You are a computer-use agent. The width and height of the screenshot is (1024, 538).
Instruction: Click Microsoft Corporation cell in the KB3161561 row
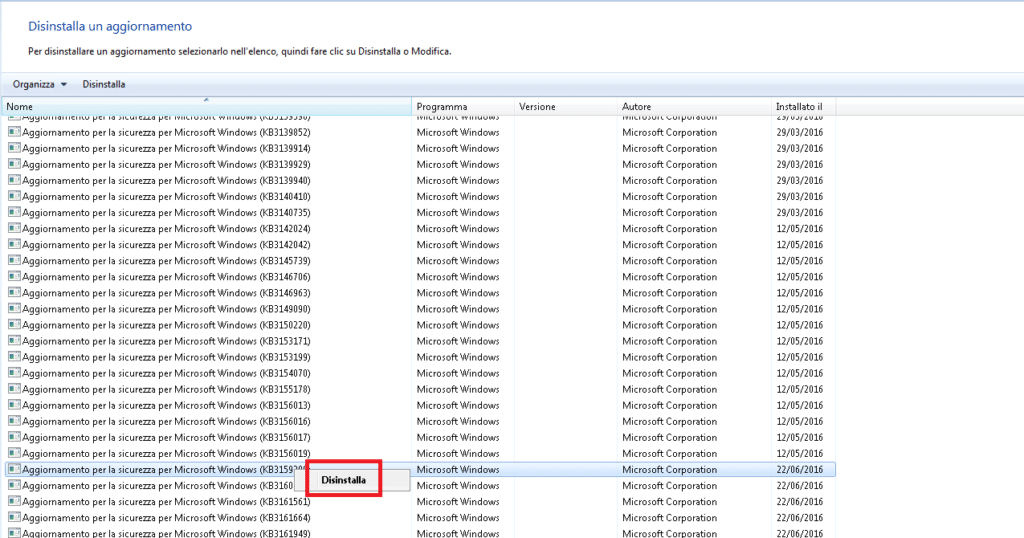point(669,501)
